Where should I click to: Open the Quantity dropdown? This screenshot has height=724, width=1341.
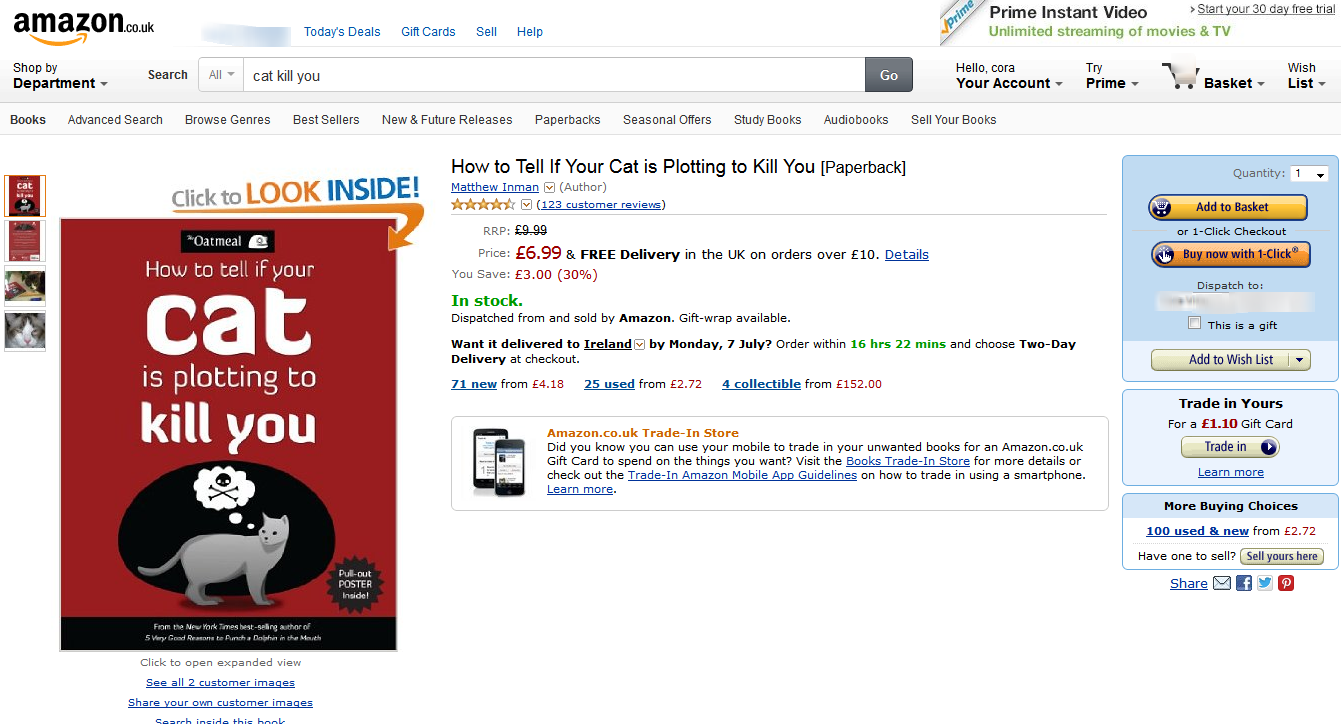pyautogui.click(x=1309, y=174)
